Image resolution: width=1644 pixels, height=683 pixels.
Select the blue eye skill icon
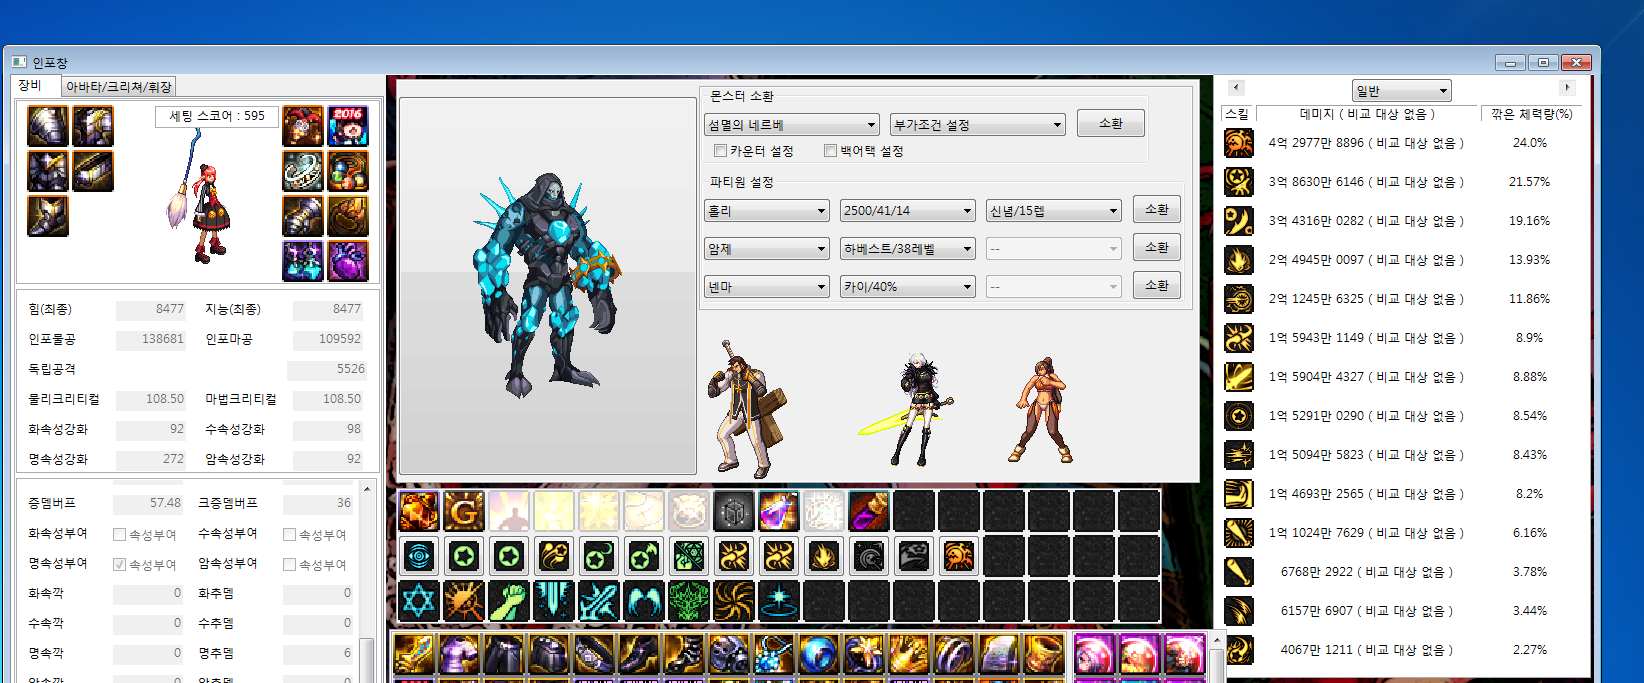[419, 556]
